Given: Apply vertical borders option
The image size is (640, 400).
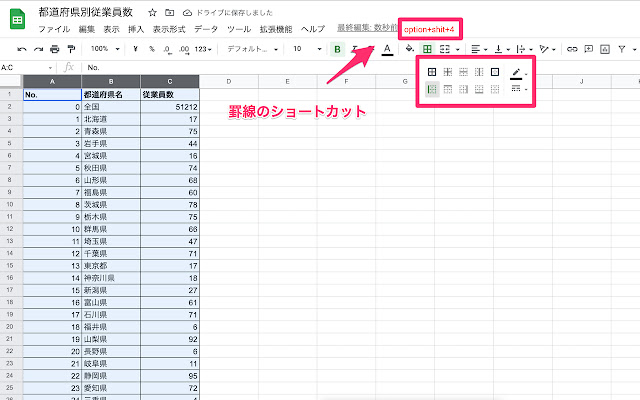Looking at the screenshot, I should (x=479, y=72).
